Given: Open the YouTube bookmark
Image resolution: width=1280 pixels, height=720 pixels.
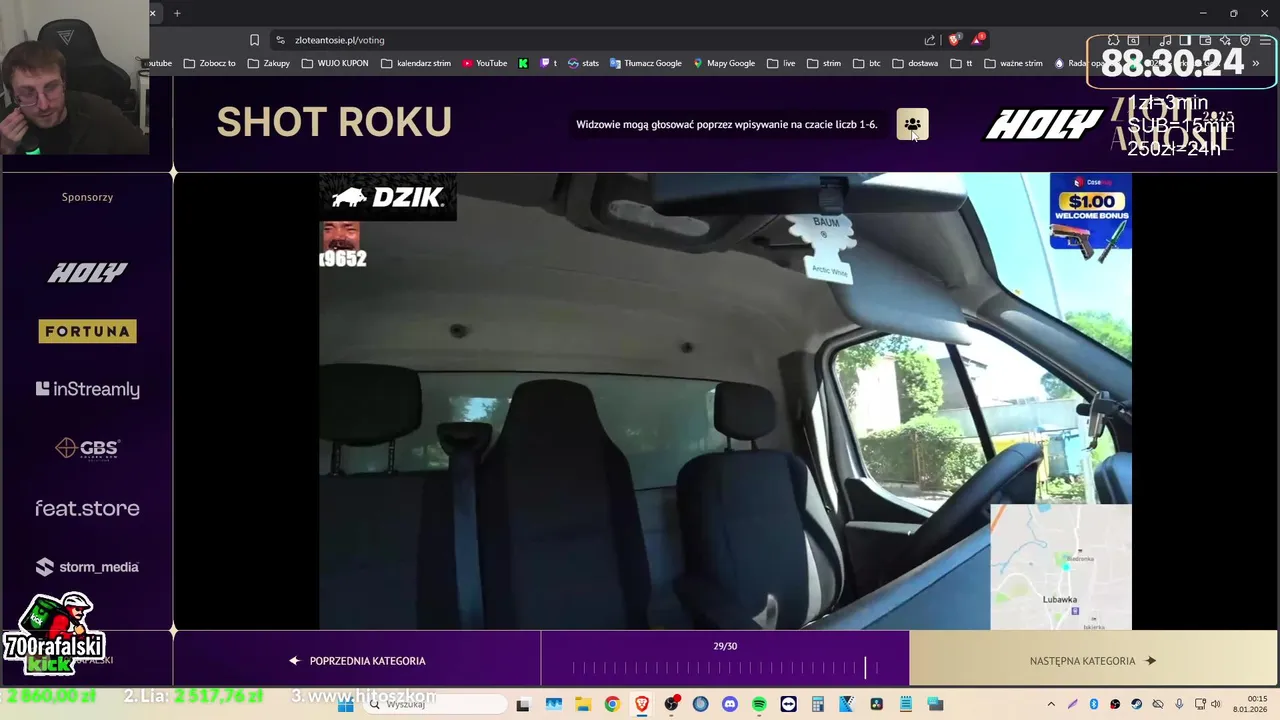Looking at the screenshot, I should tap(485, 63).
